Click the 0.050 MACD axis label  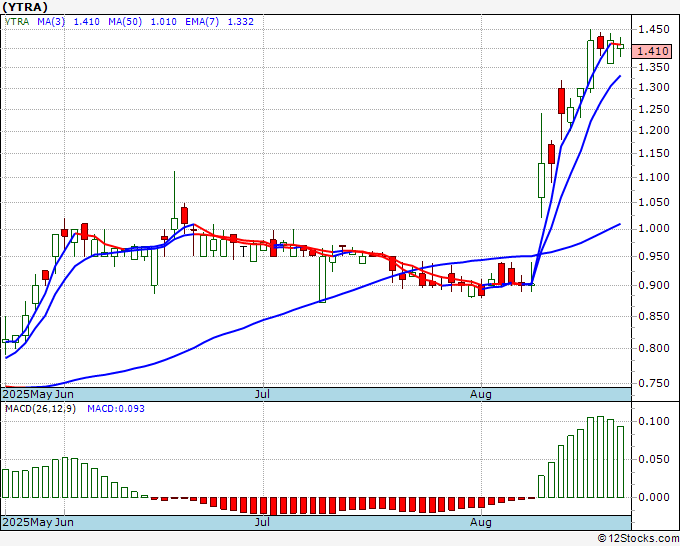(x=654, y=459)
